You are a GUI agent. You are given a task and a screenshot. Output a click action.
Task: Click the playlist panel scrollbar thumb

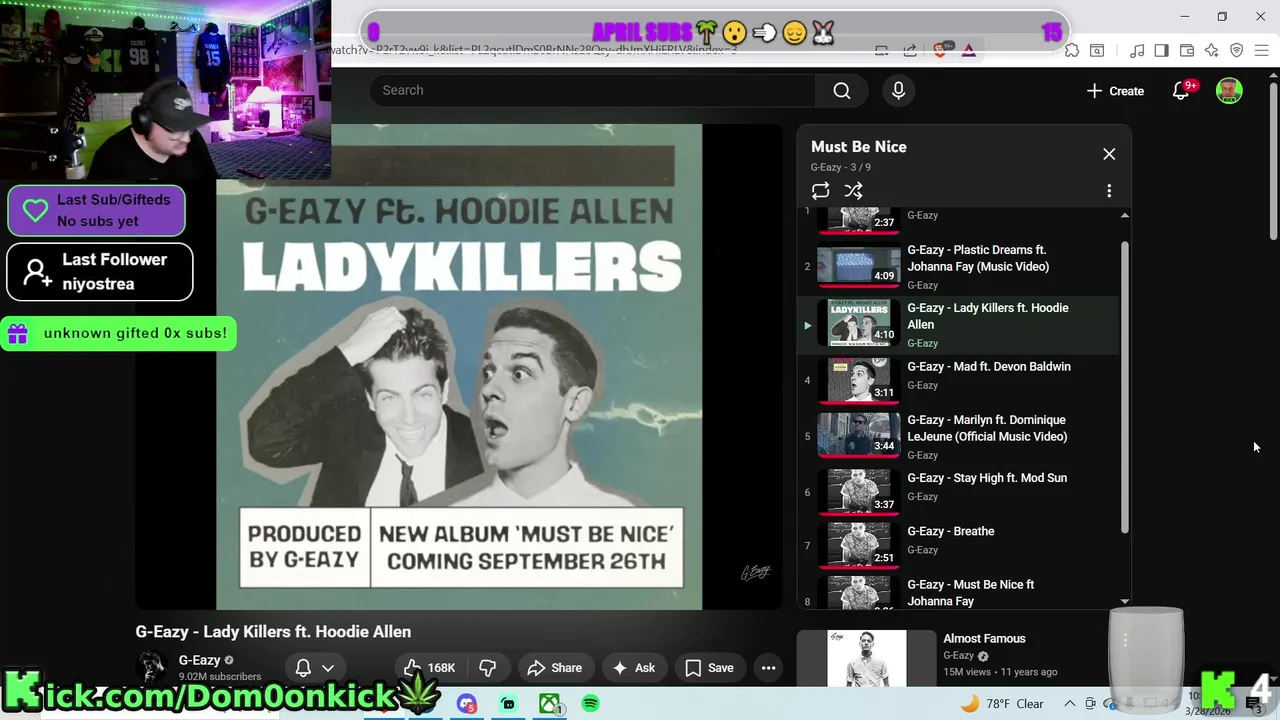click(1124, 386)
